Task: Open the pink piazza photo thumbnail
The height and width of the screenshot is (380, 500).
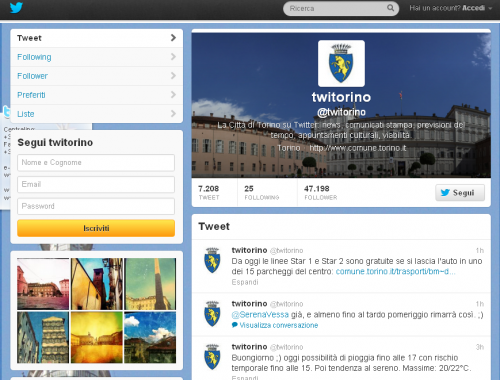Action: point(43,284)
